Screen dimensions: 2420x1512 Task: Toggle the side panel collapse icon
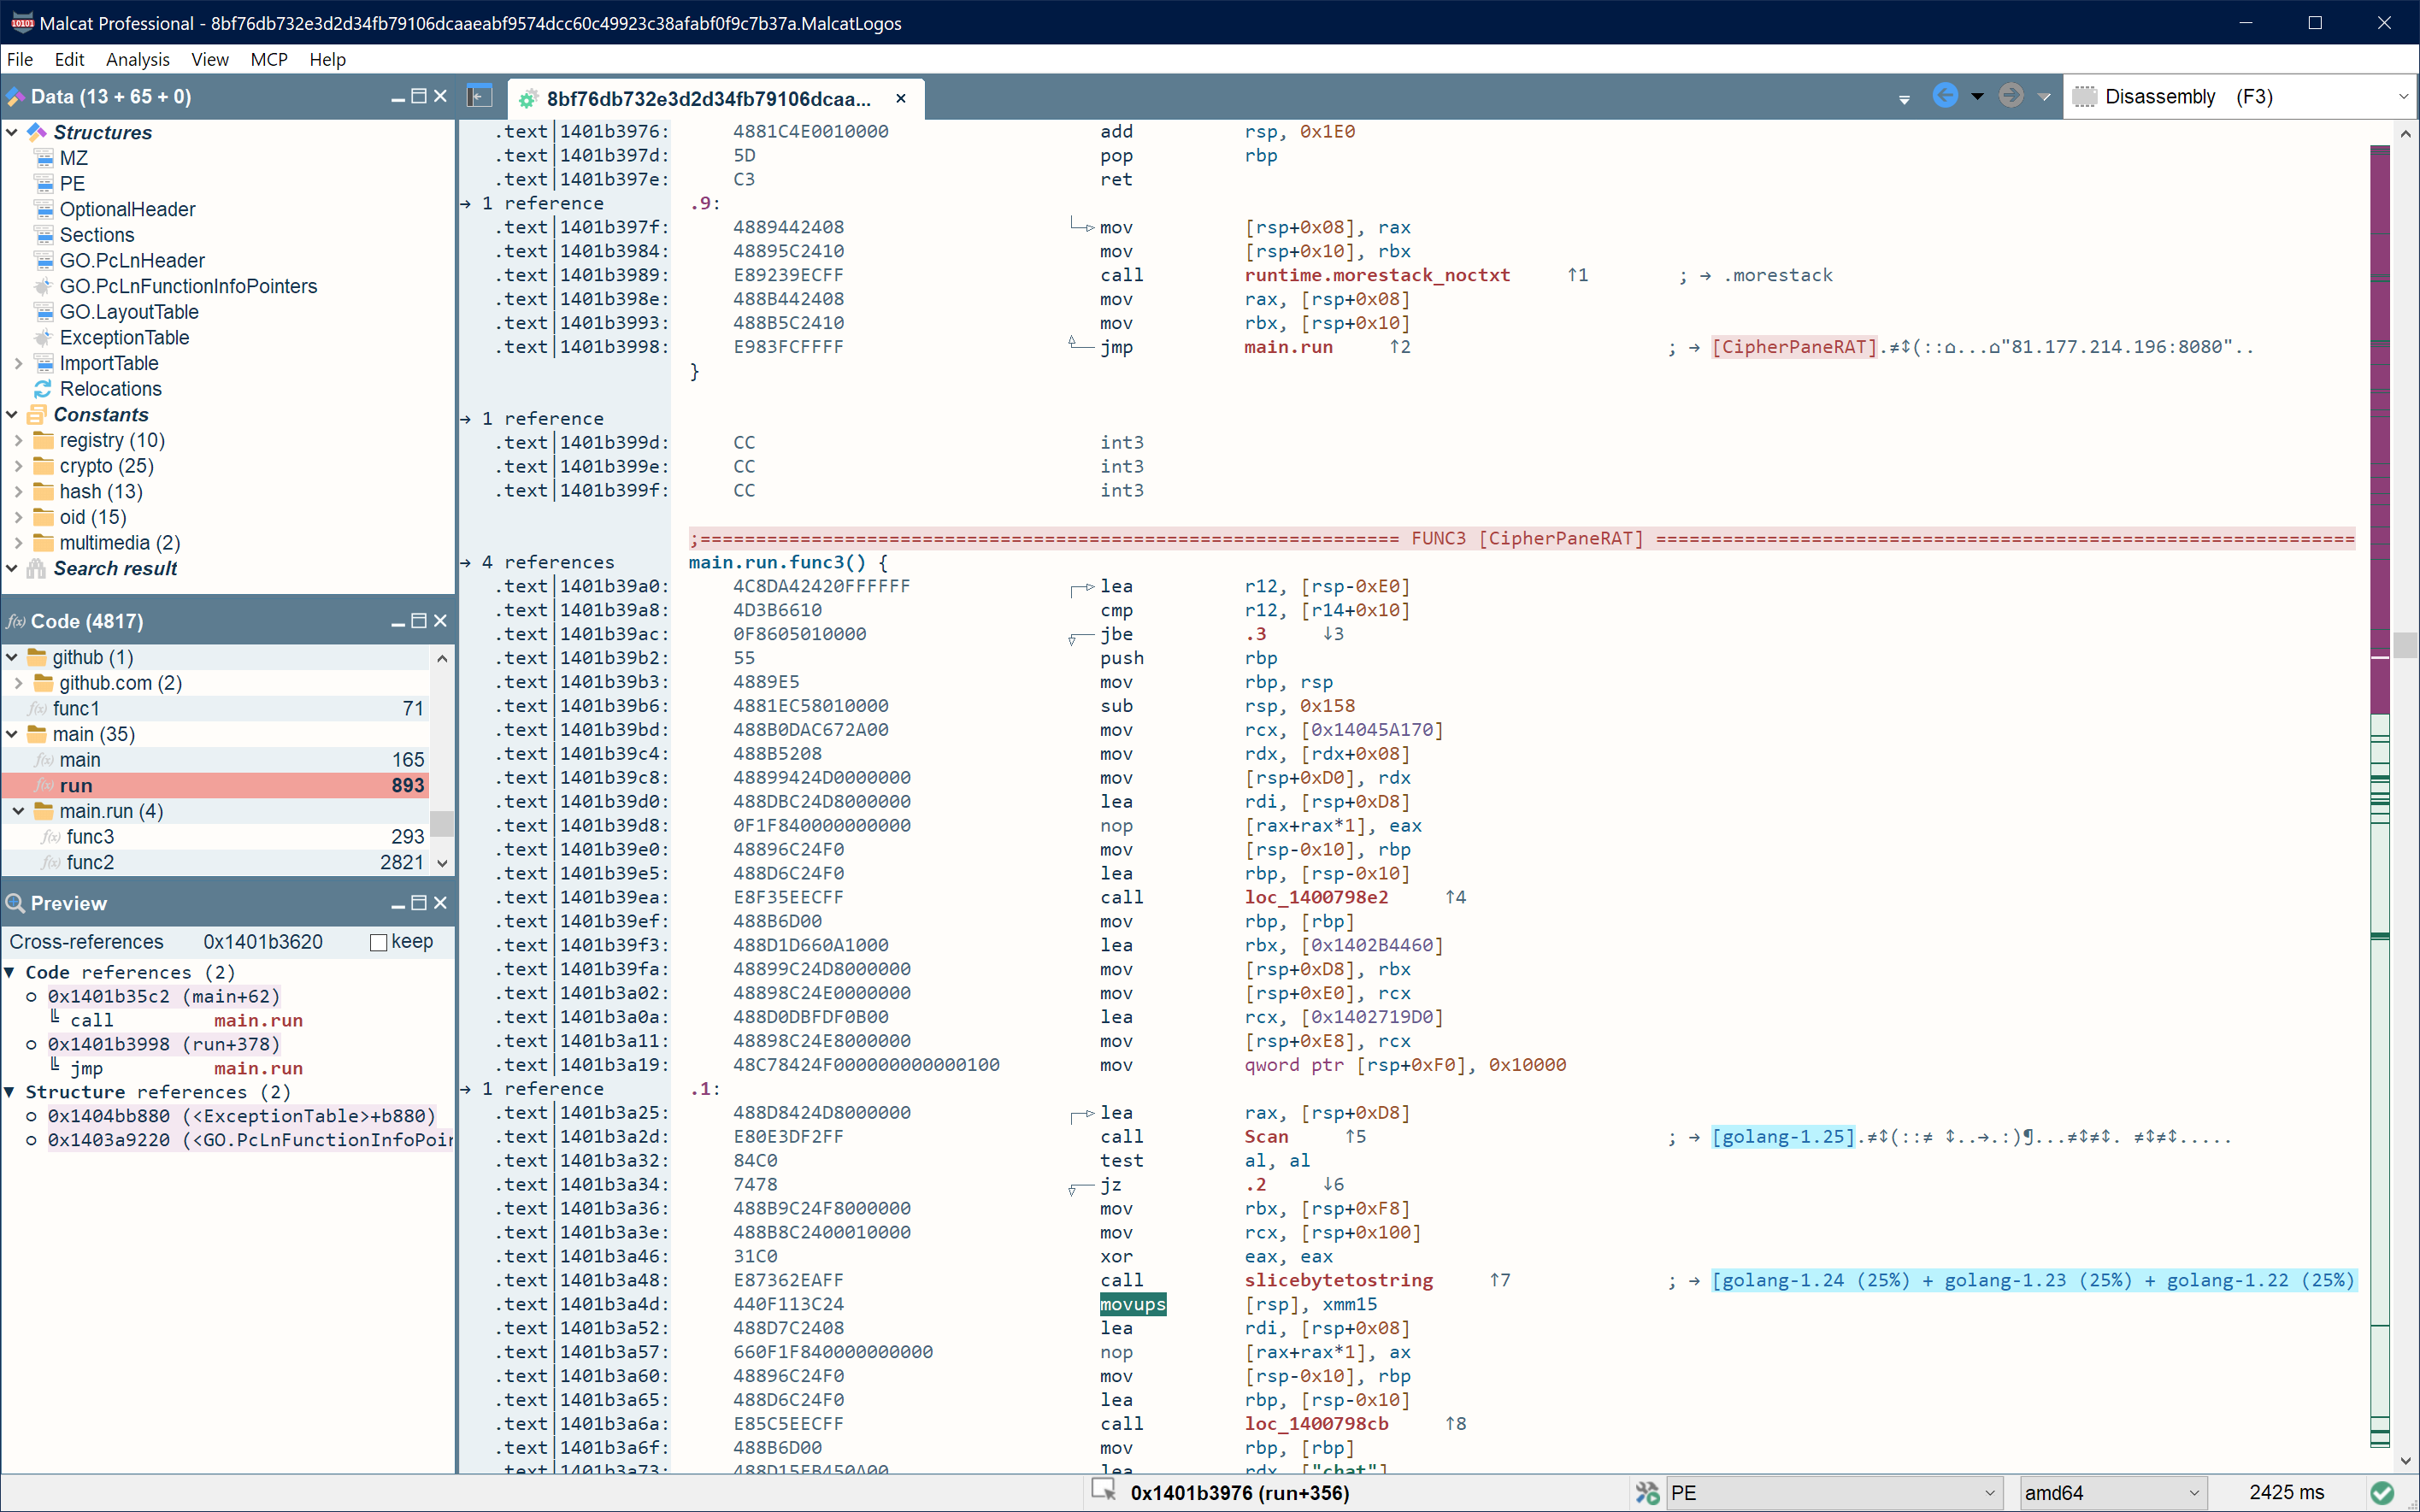click(x=480, y=97)
